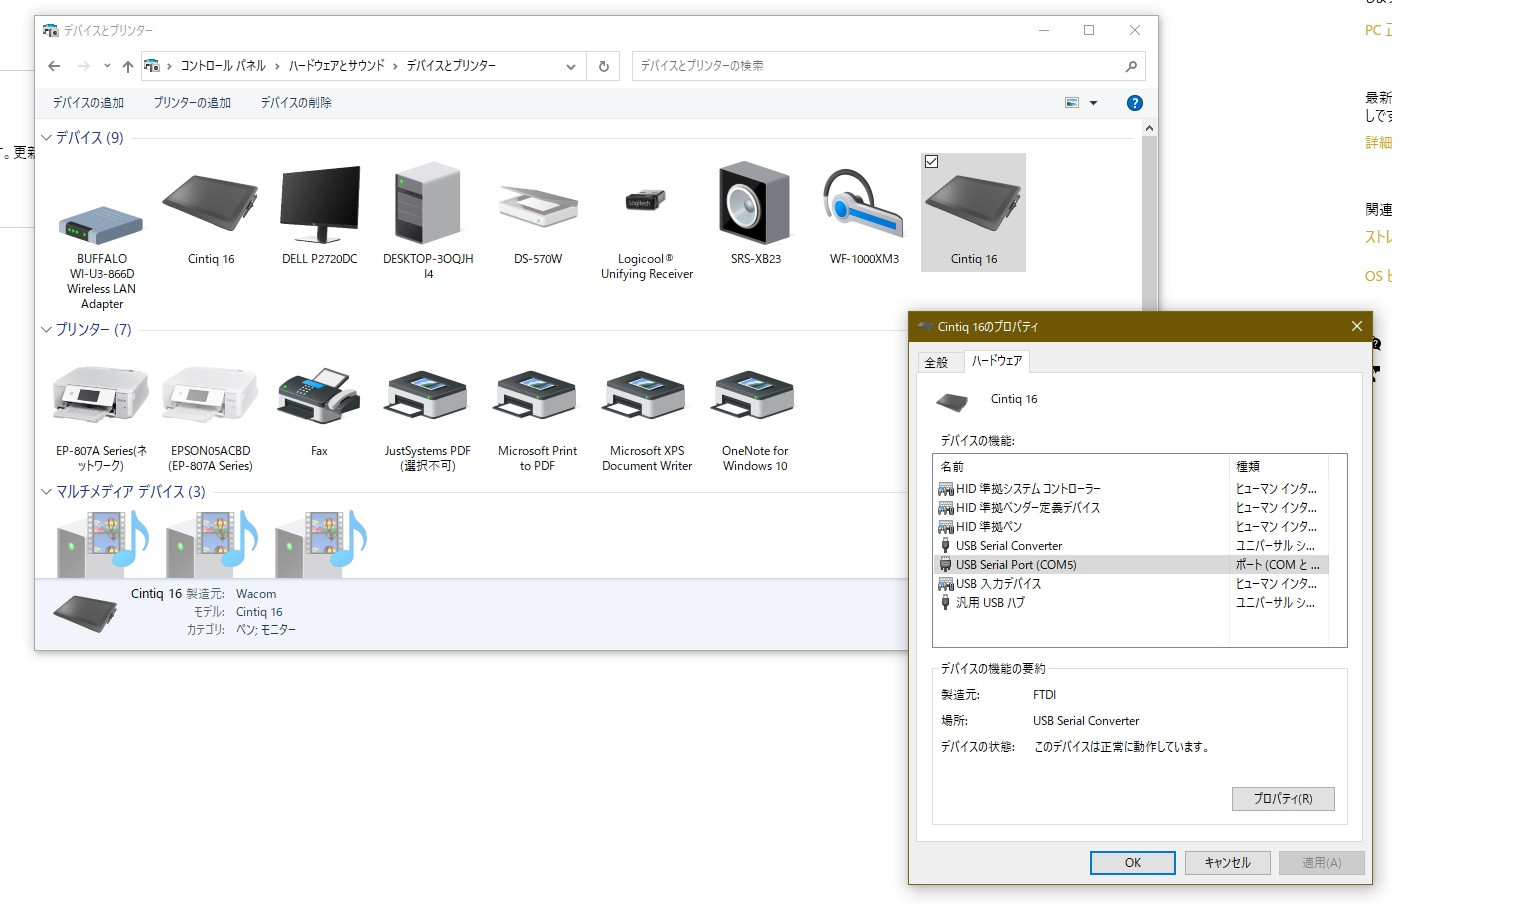Select the EP-807A Series network printer
This screenshot has width=1536, height=906.
point(101,418)
